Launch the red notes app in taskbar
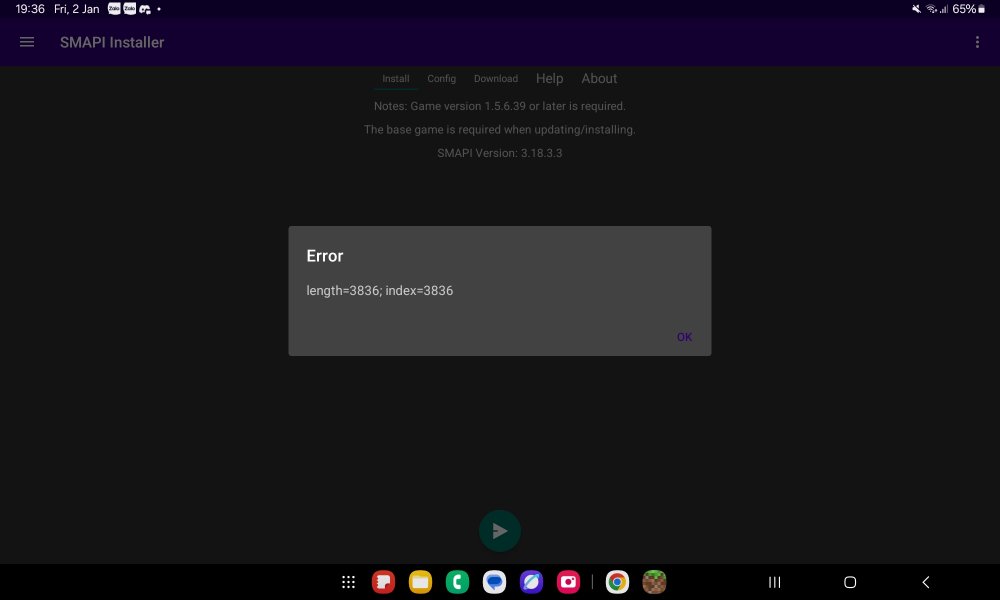The width and height of the screenshot is (1000, 600). pyautogui.click(x=383, y=582)
